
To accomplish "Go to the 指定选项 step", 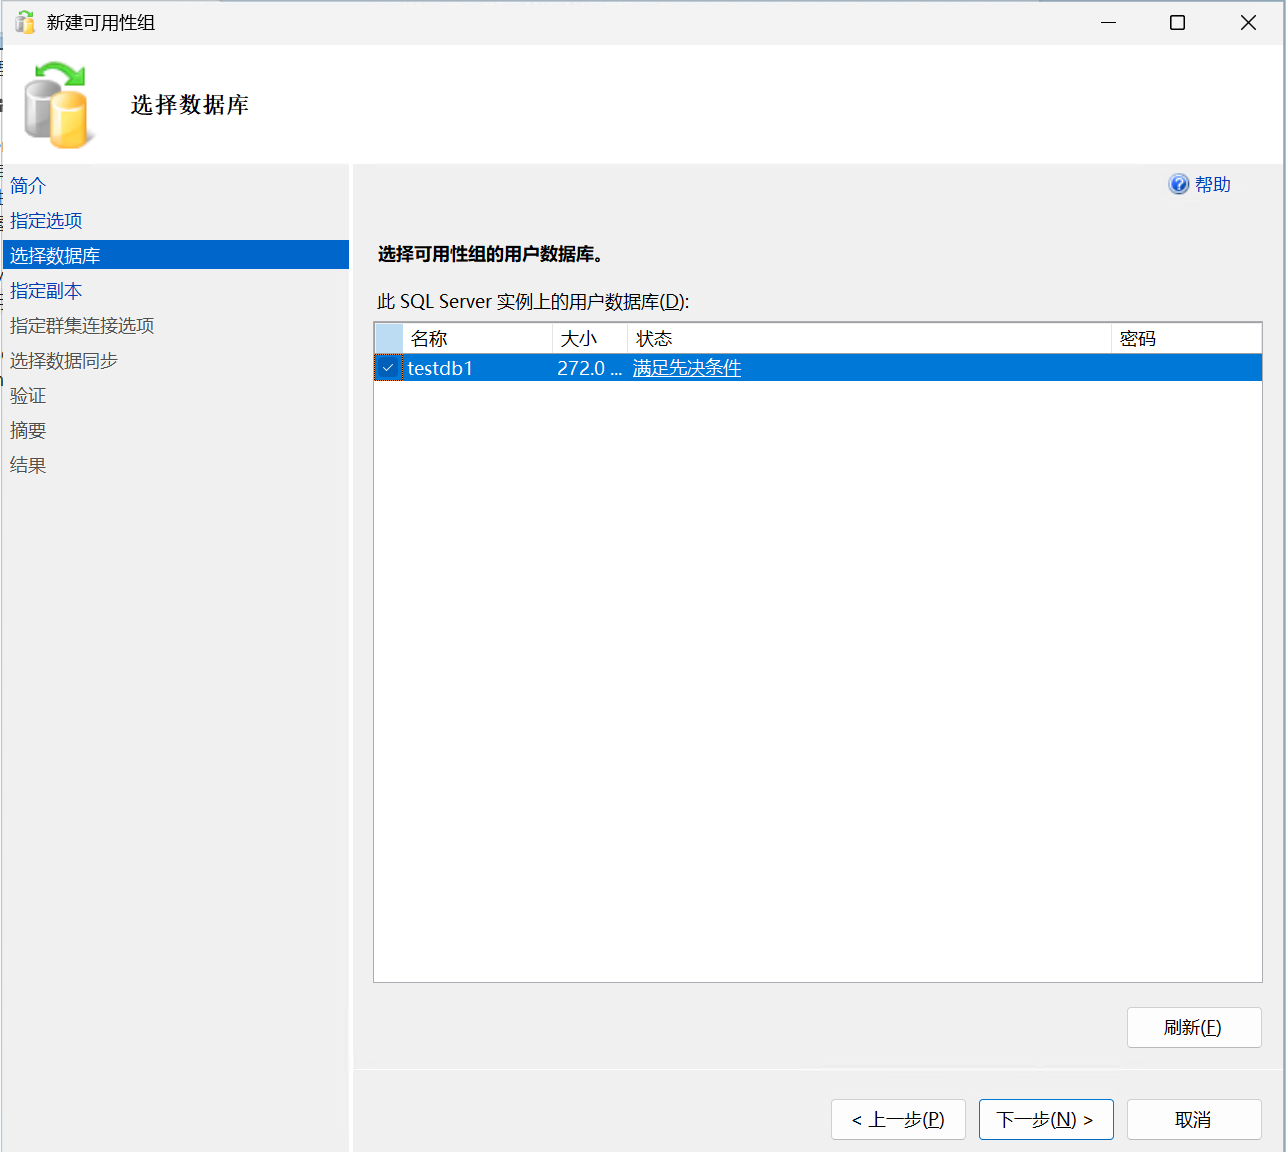I will click(46, 221).
